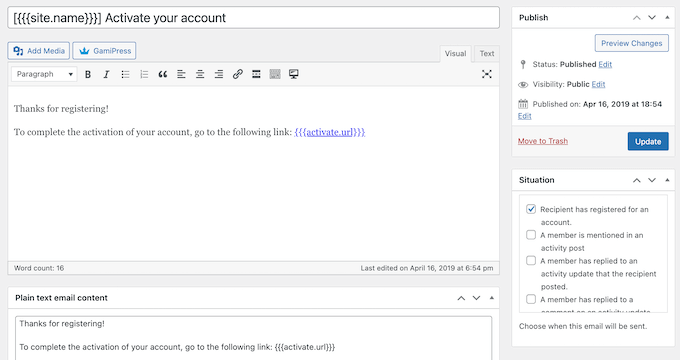Toggle the toolbar kitchen sink

pos(275,74)
